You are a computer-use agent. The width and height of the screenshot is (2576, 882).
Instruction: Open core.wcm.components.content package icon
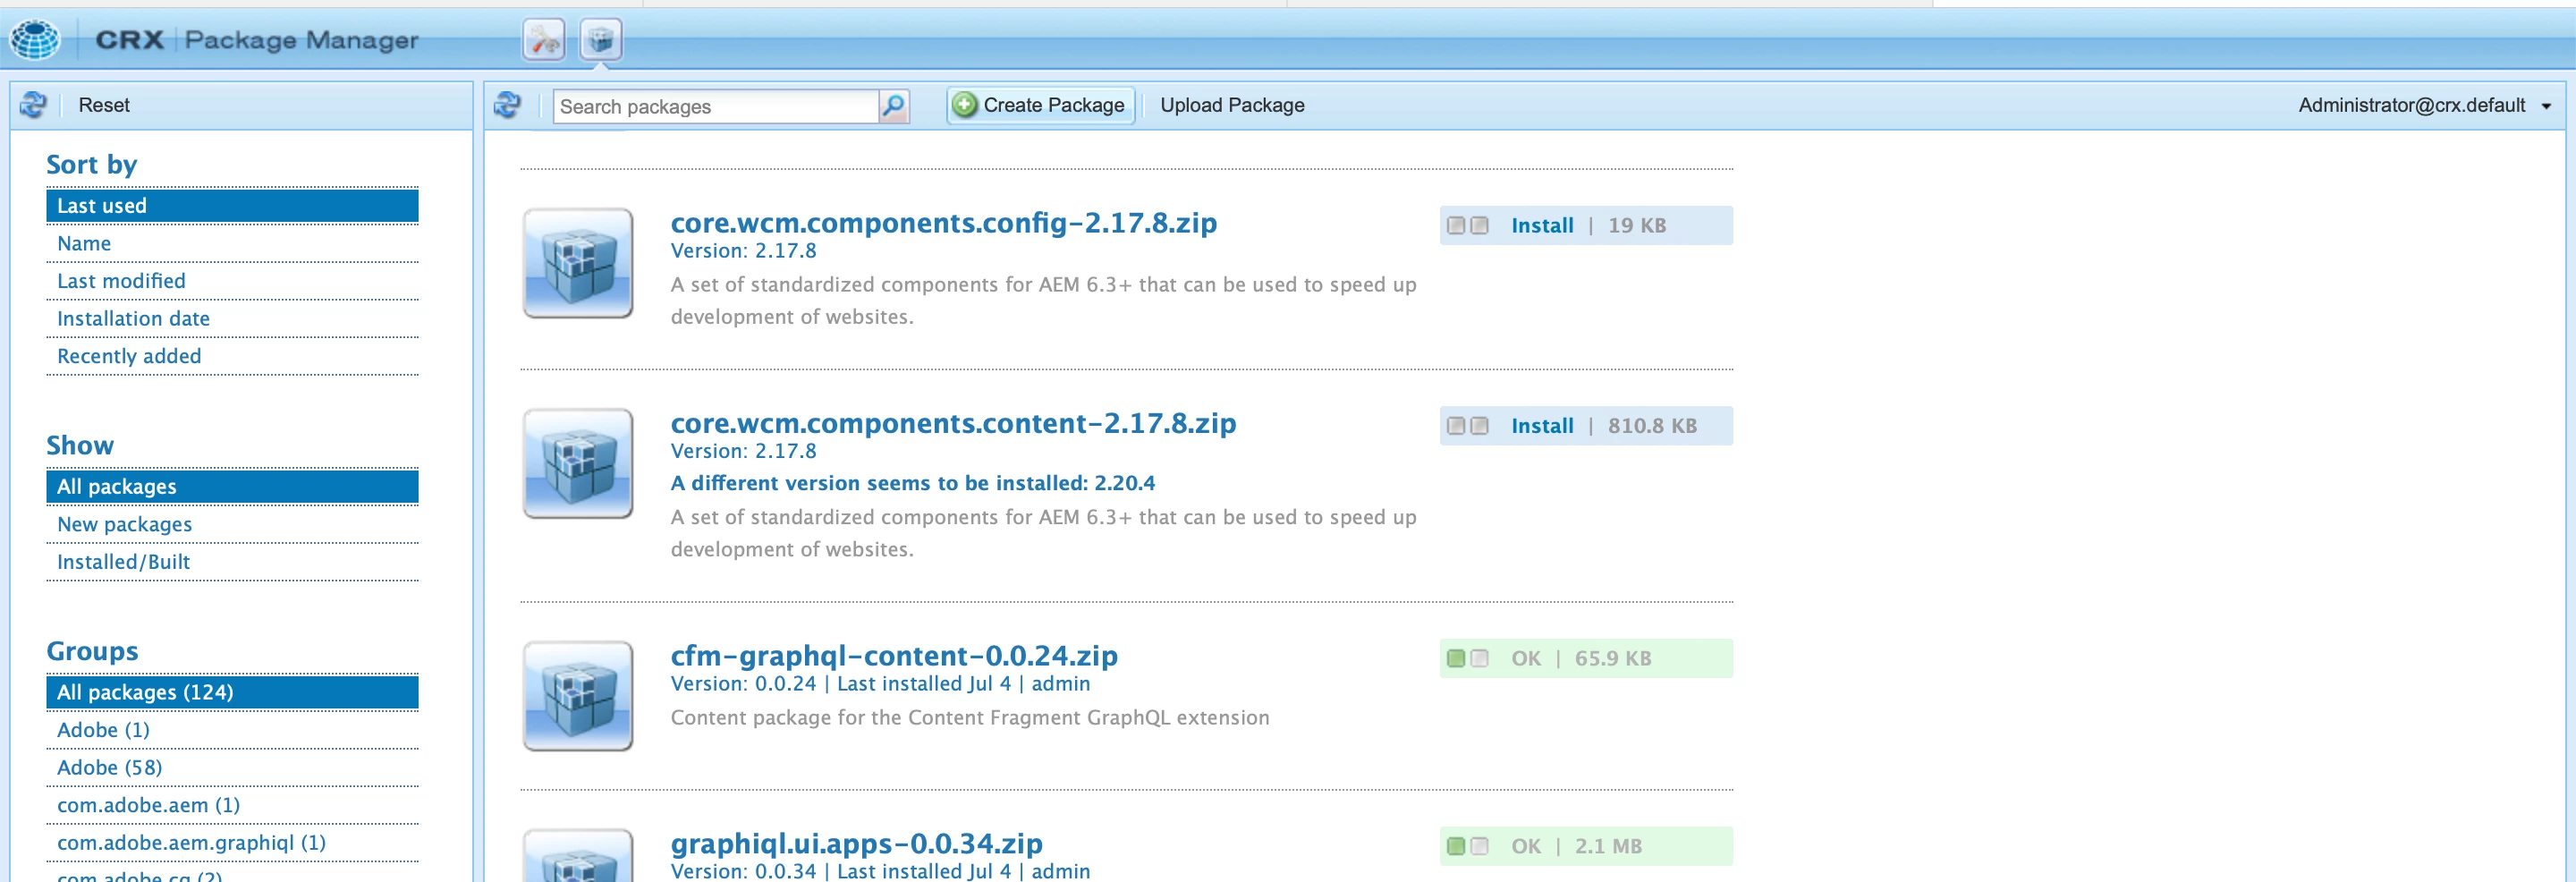coord(578,463)
